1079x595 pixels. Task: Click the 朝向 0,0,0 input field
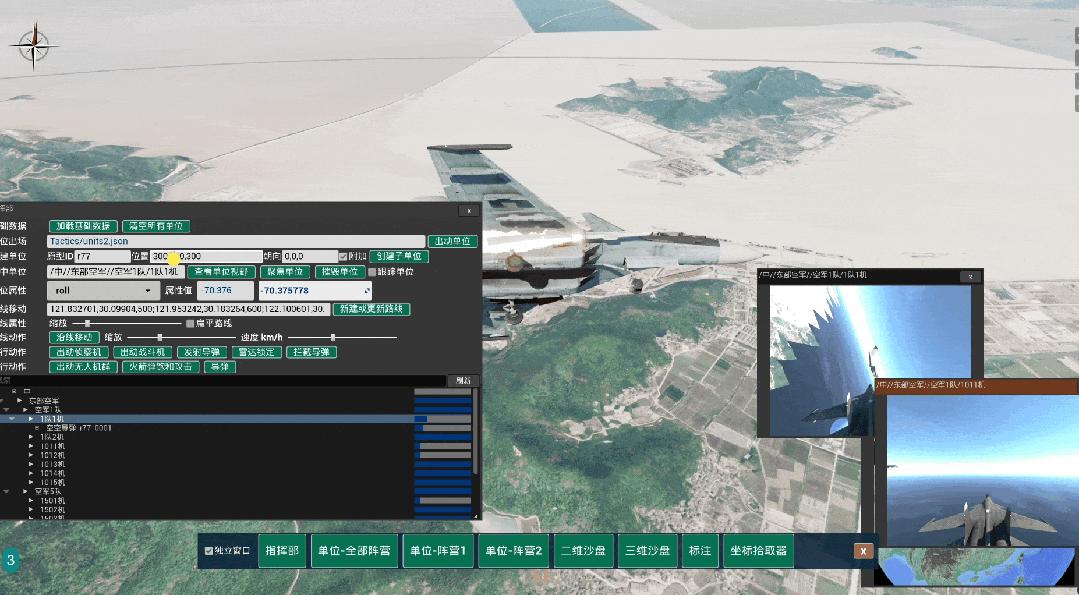(310, 256)
